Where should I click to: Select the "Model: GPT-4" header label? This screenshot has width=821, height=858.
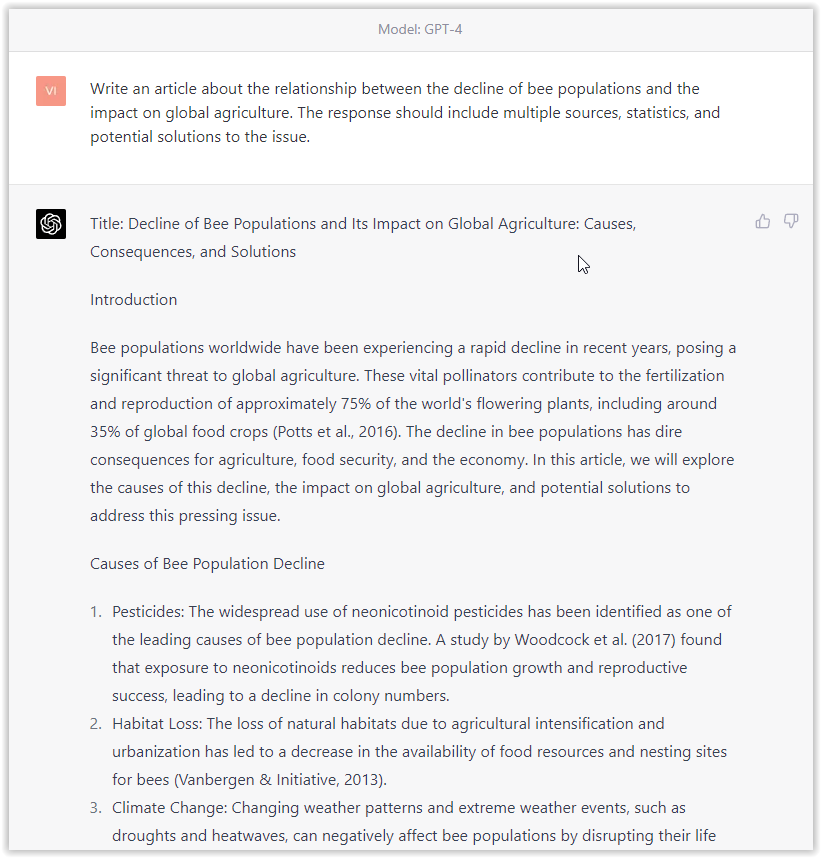point(421,29)
